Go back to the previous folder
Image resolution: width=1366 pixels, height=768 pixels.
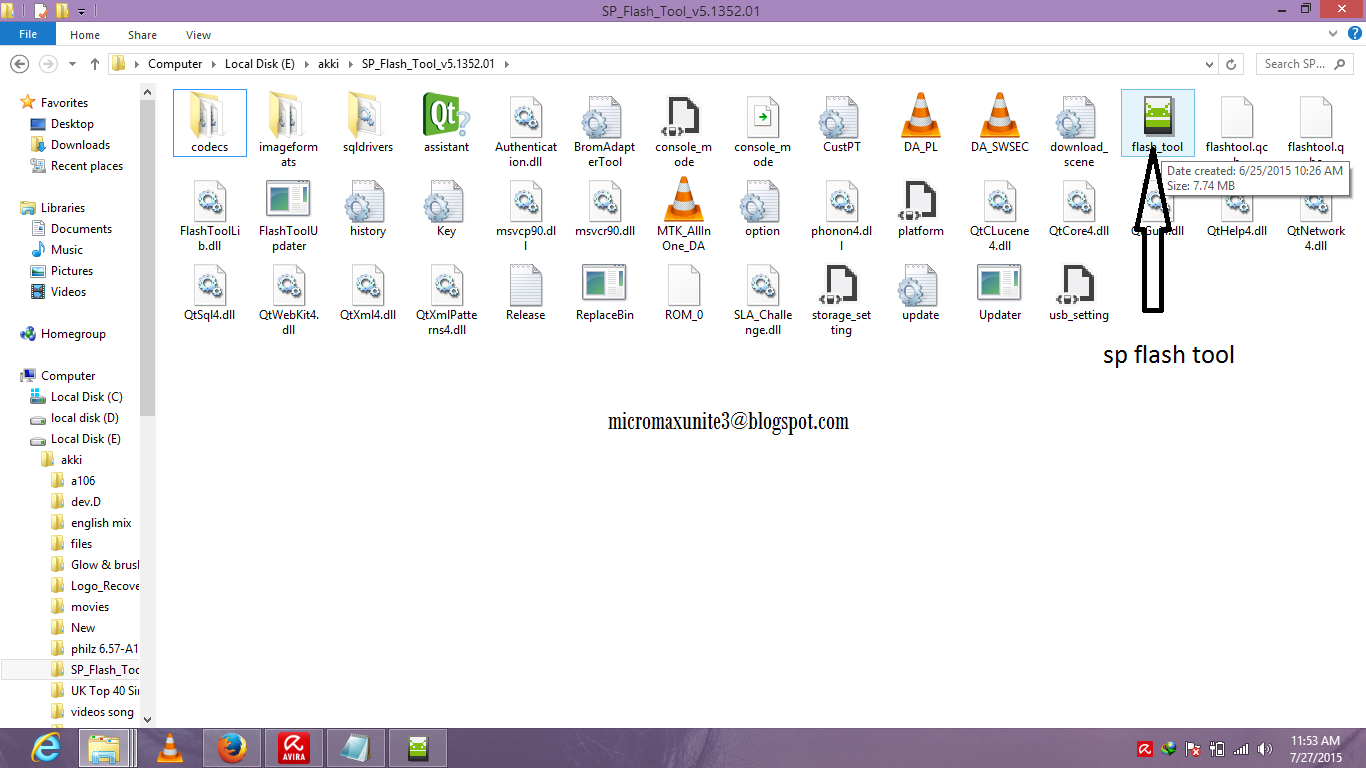[x=19, y=63]
